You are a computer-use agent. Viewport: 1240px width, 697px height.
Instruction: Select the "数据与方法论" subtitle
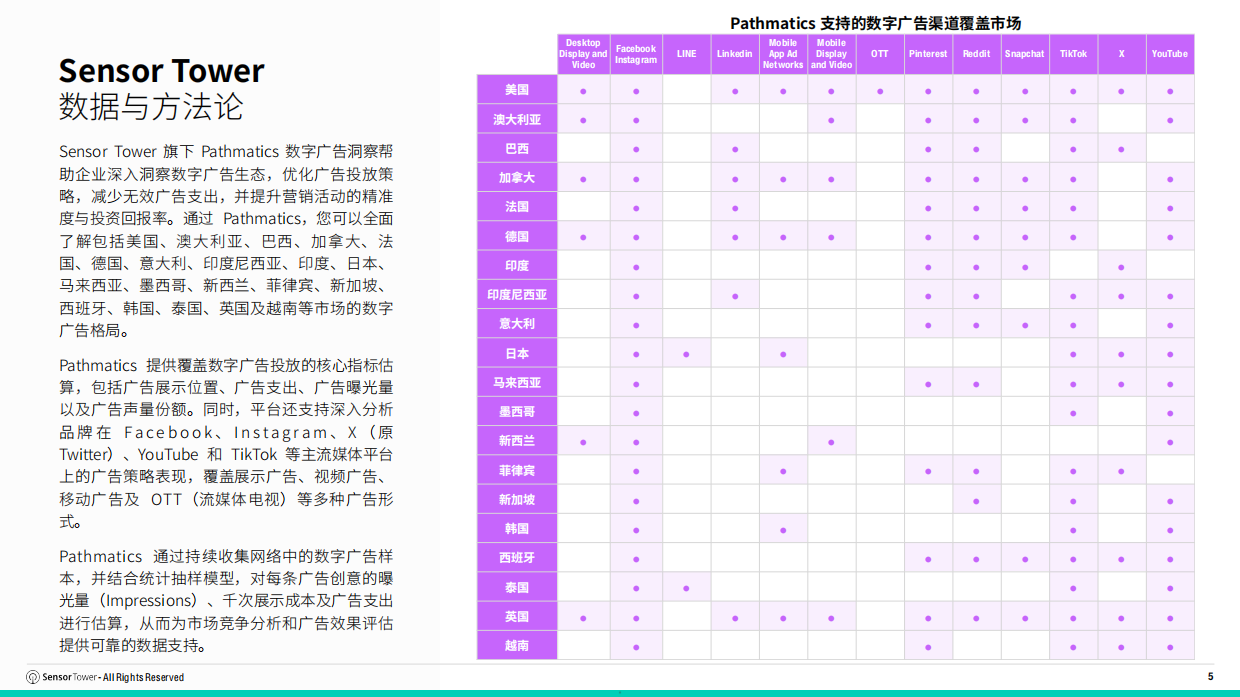(x=151, y=106)
